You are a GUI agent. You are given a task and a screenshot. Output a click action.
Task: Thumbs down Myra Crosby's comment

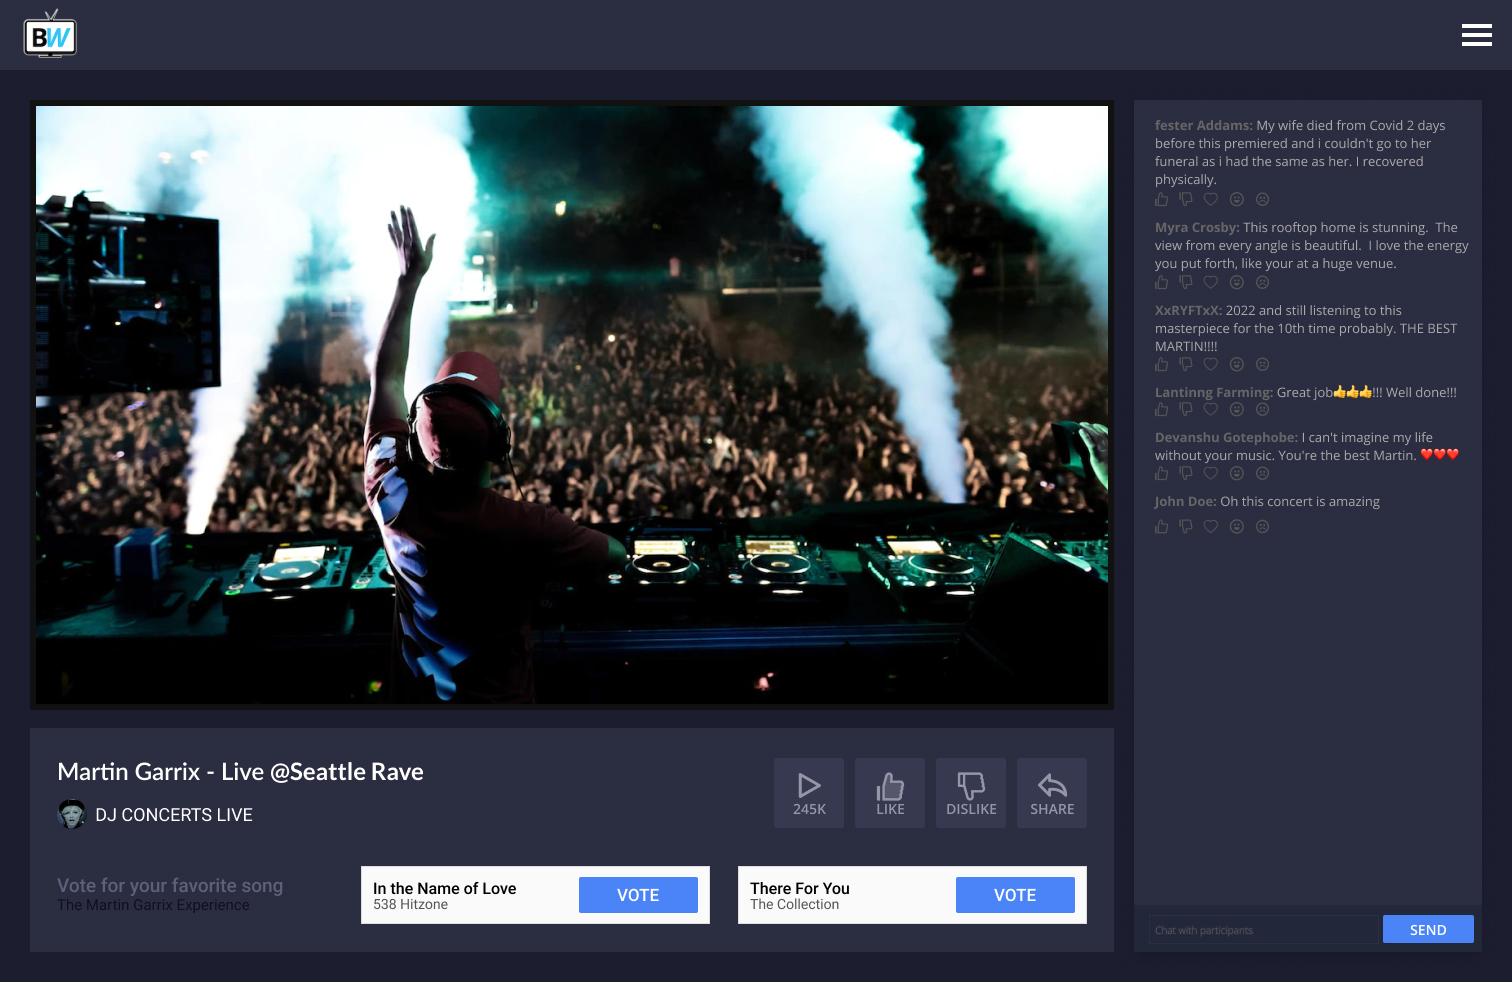point(1186,282)
